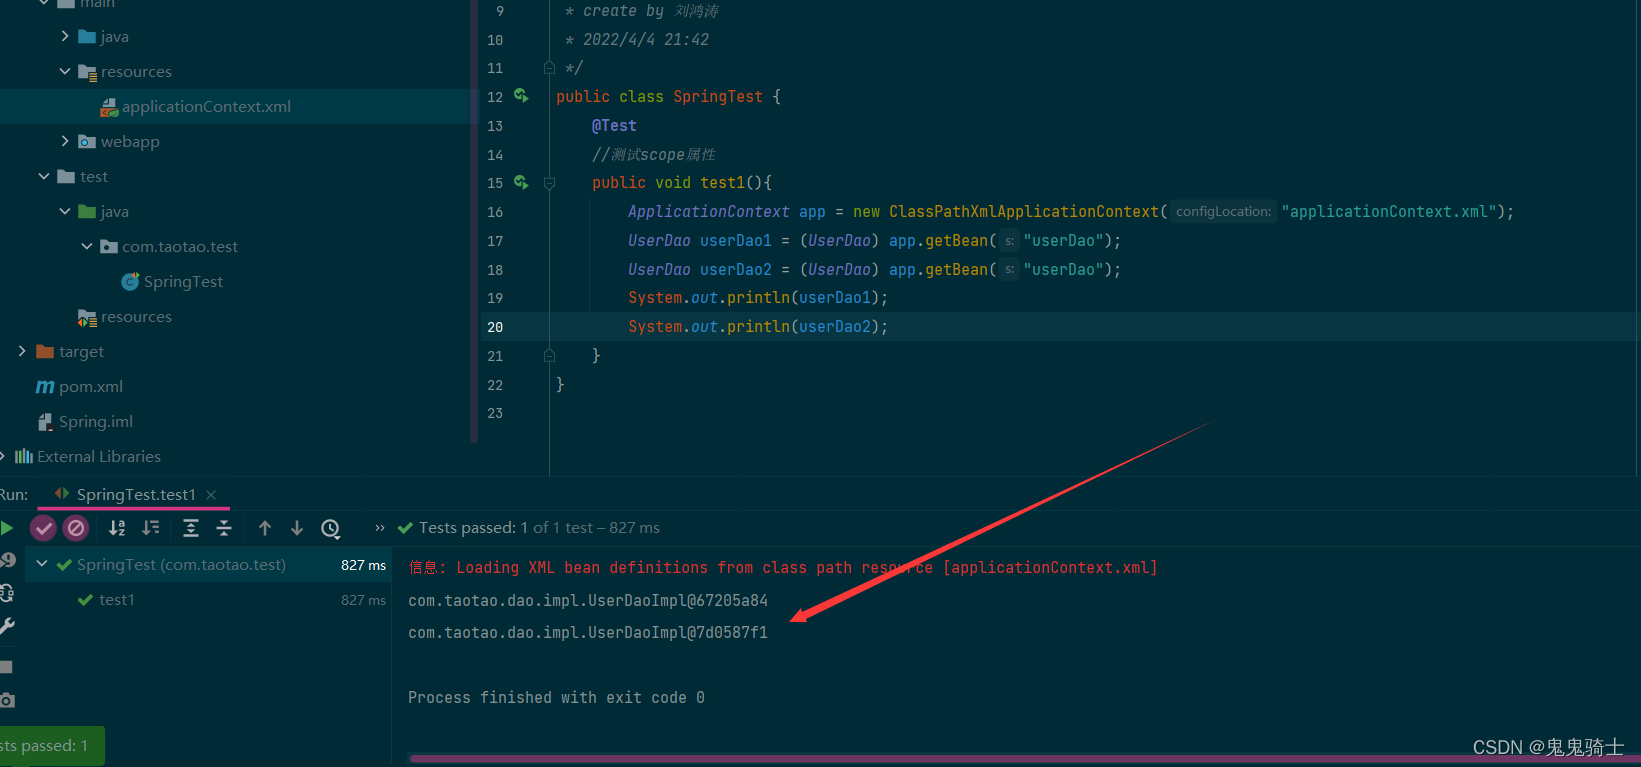
Task: Click the Loading XML bean definitions log line
Action: 783,567
